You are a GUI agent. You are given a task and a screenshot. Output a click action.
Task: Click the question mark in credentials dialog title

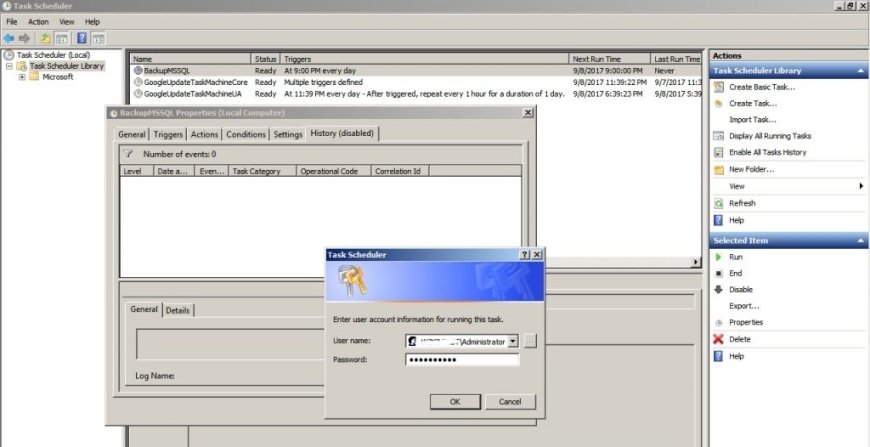click(525, 255)
